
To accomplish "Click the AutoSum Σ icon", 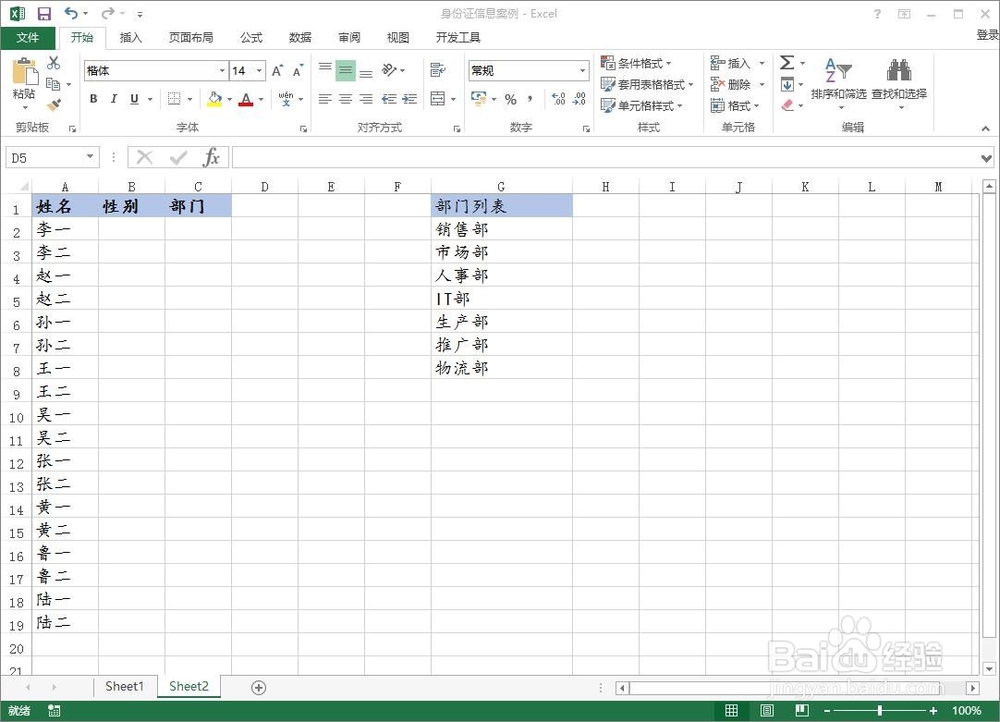I will point(785,62).
